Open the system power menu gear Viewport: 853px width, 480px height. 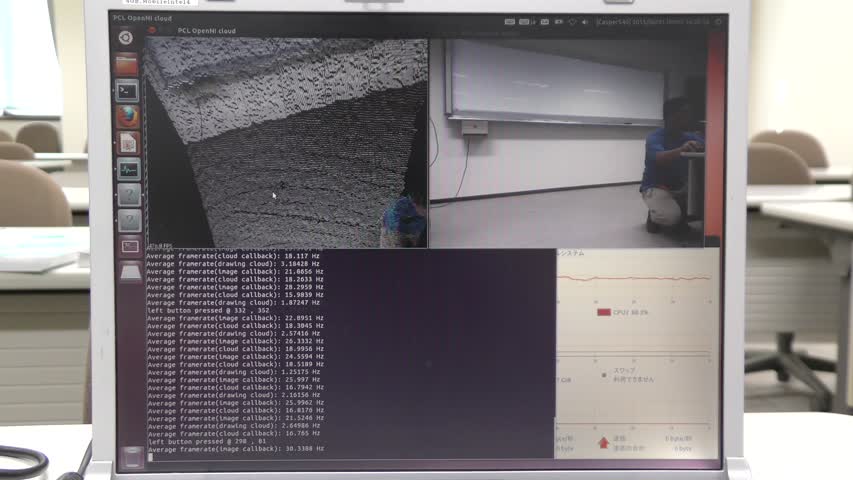[x=716, y=21]
